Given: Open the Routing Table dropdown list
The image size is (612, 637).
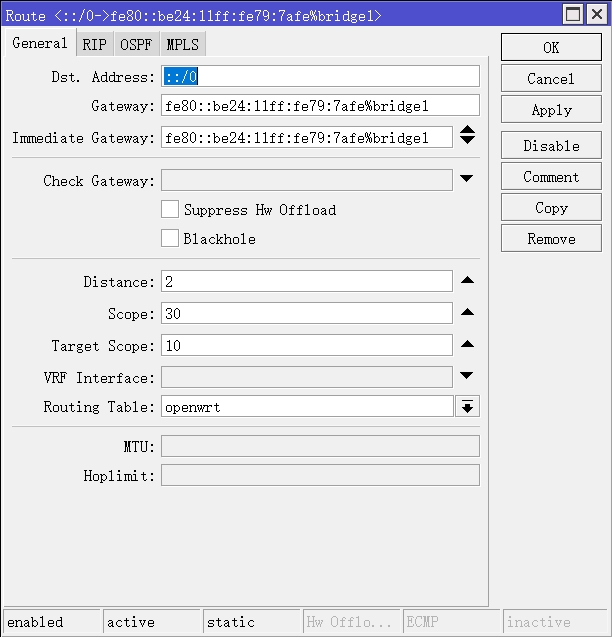Looking at the screenshot, I should point(467,406).
